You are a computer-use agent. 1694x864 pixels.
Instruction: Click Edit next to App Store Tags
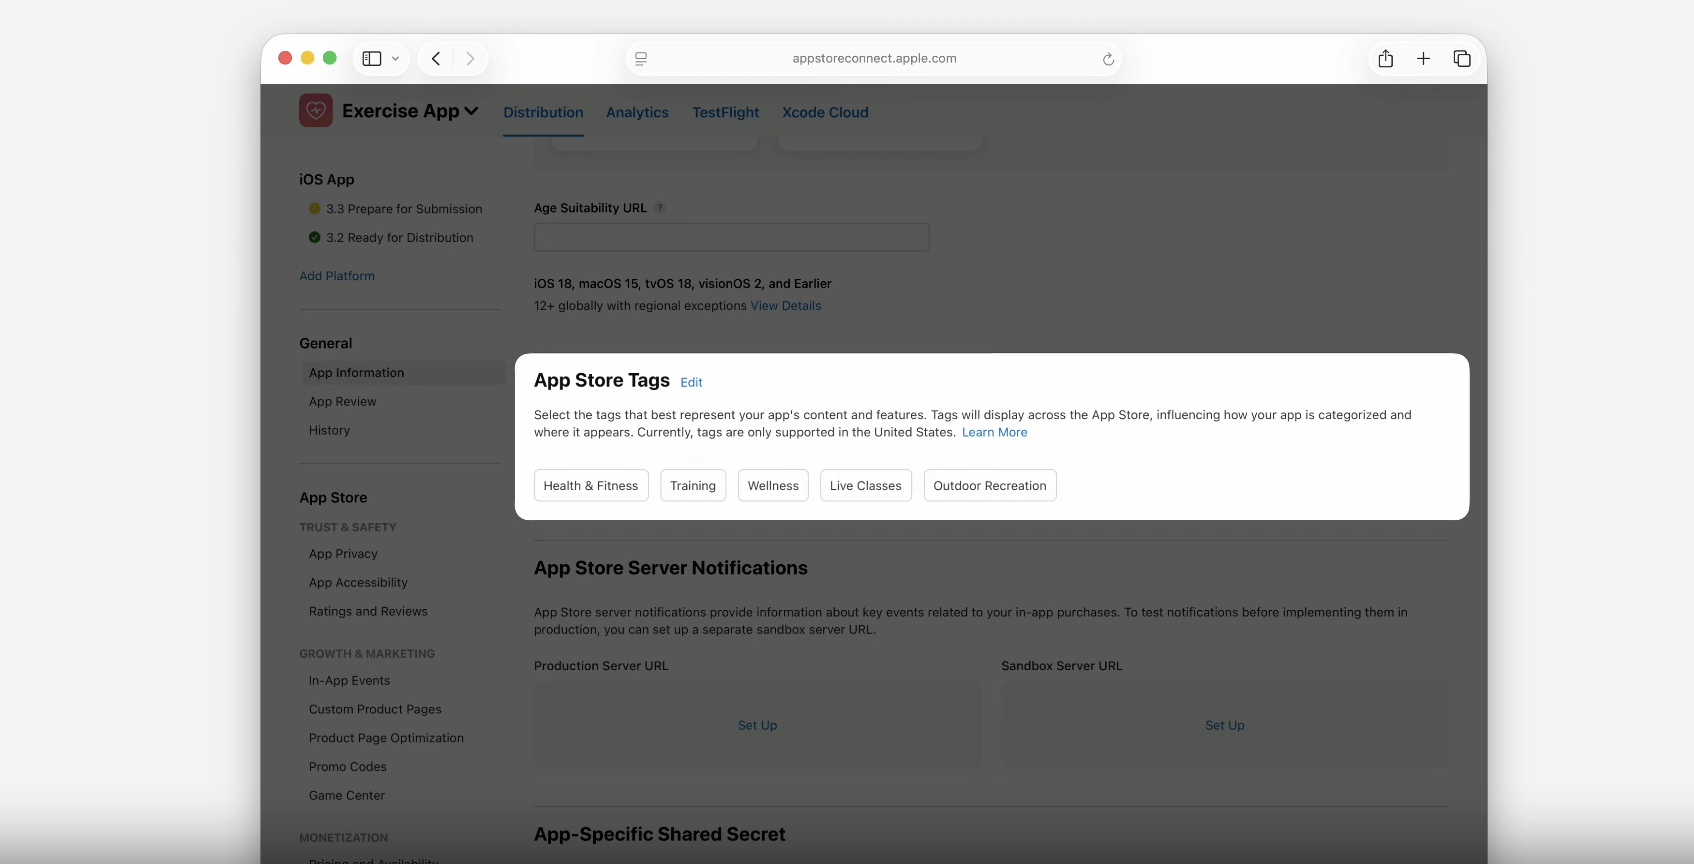[691, 383]
